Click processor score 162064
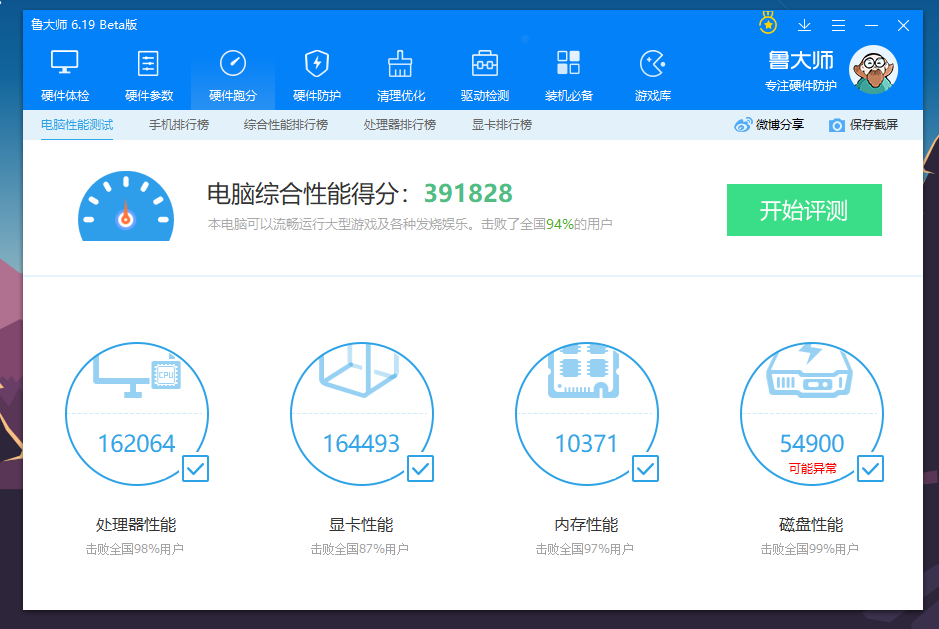 pos(137,444)
